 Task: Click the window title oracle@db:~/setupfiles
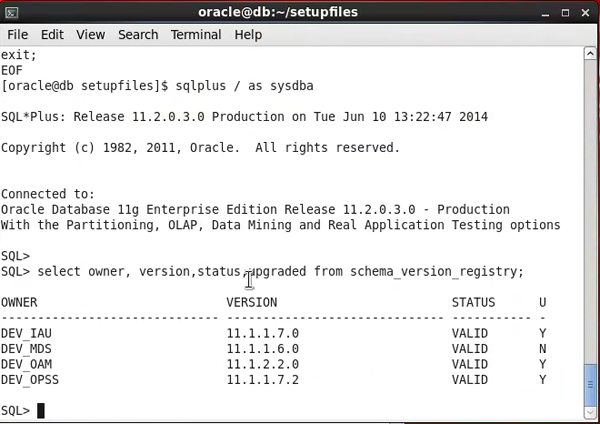point(278,12)
